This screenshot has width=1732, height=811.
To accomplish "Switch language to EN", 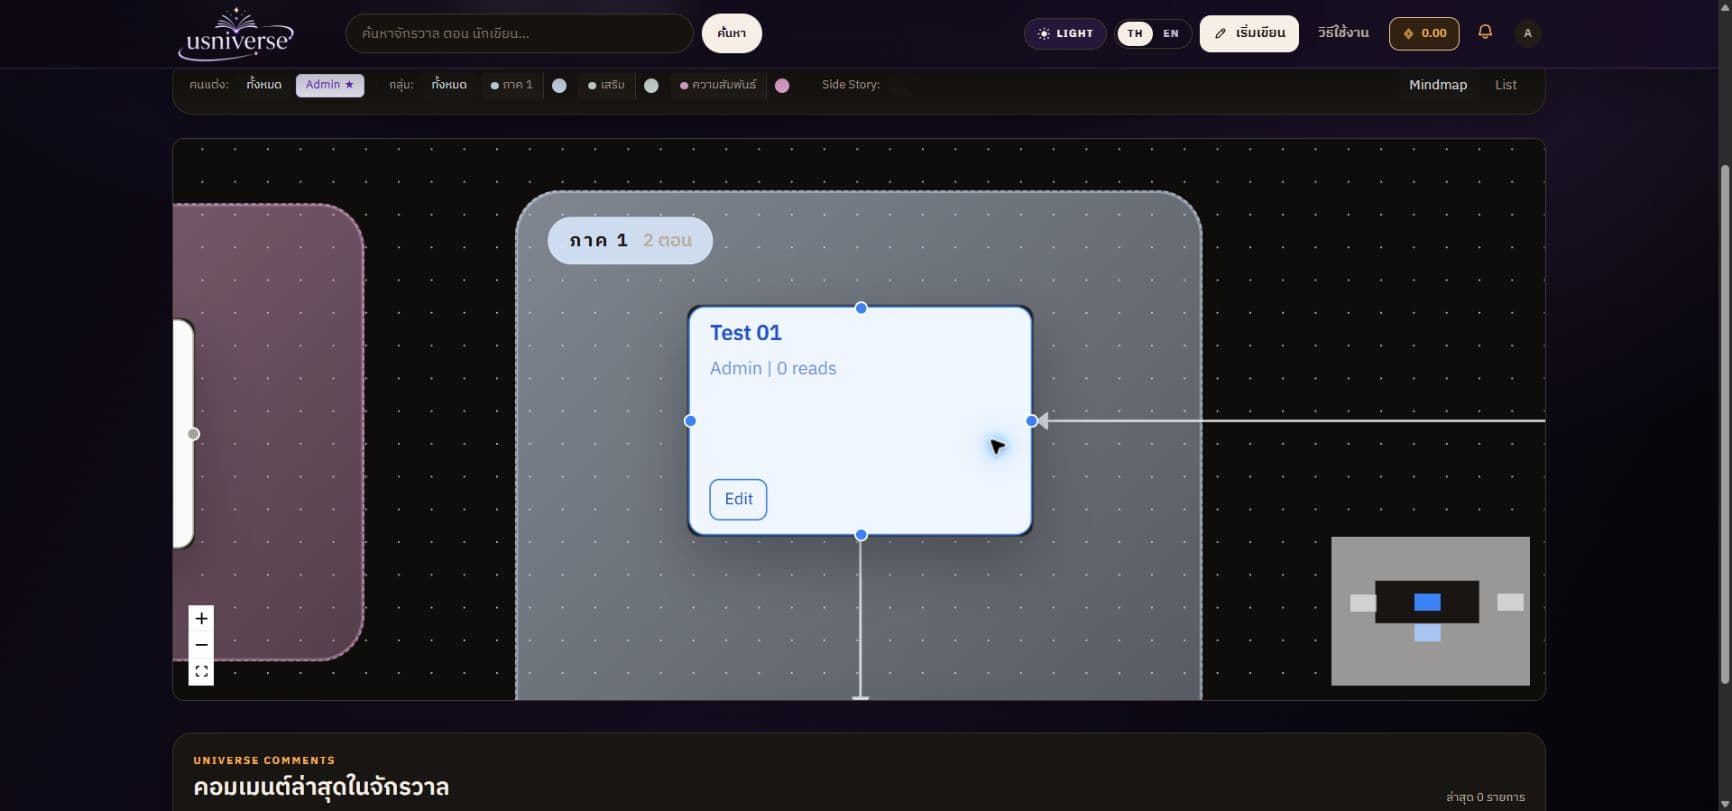I will coord(1171,33).
